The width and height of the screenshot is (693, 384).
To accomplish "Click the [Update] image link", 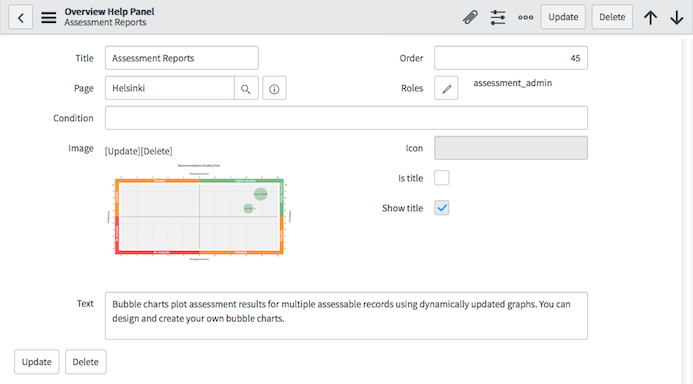I will coord(122,151).
